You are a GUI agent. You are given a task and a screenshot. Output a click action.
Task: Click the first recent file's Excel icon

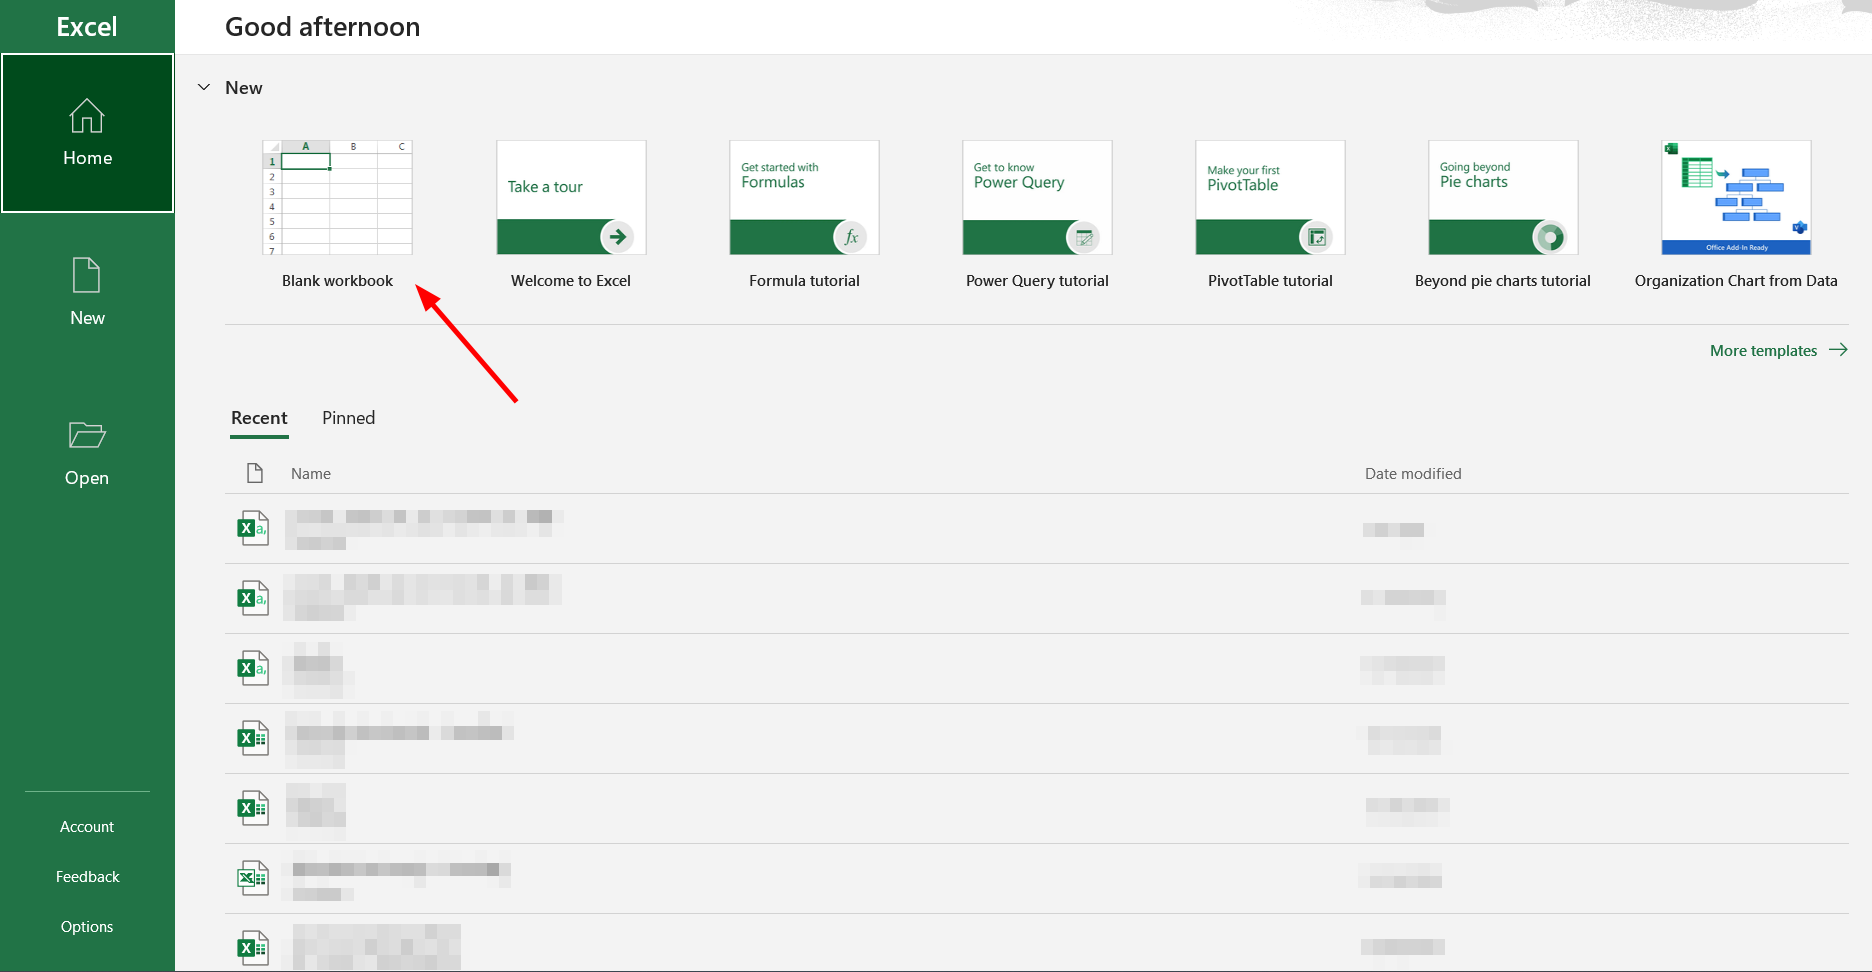253,528
